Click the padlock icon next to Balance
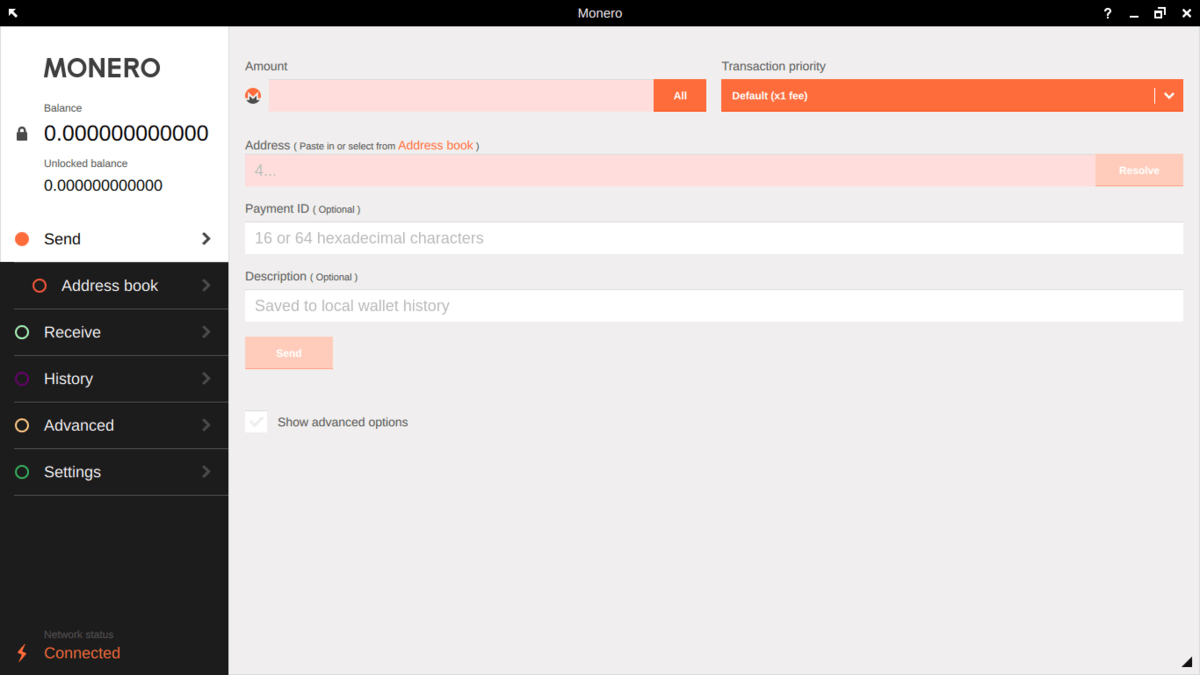 click(x=21, y=132)
